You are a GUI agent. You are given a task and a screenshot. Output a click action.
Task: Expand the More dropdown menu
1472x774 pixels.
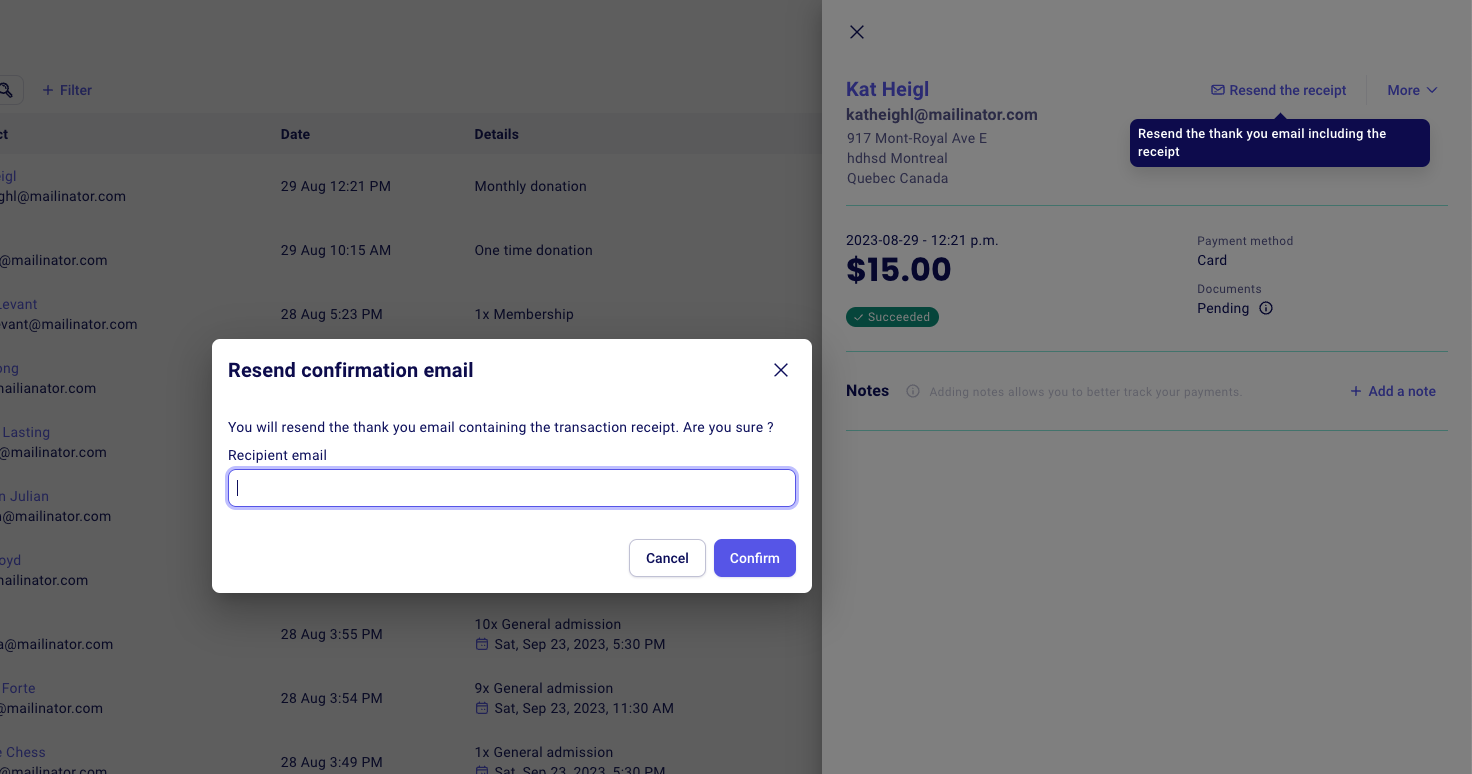coord(1412,90)
